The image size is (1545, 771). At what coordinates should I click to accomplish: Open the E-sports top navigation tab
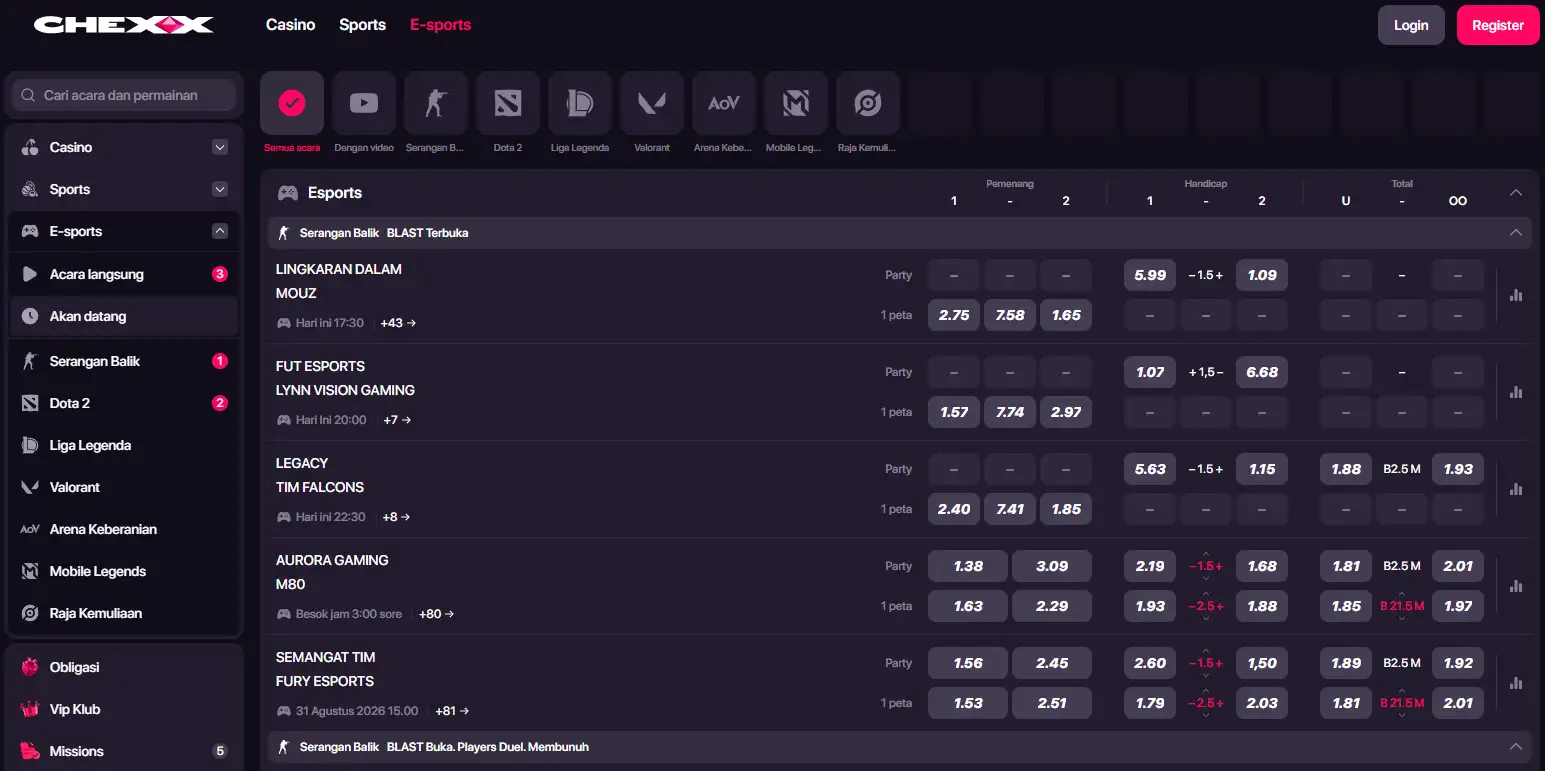[440, 25]
